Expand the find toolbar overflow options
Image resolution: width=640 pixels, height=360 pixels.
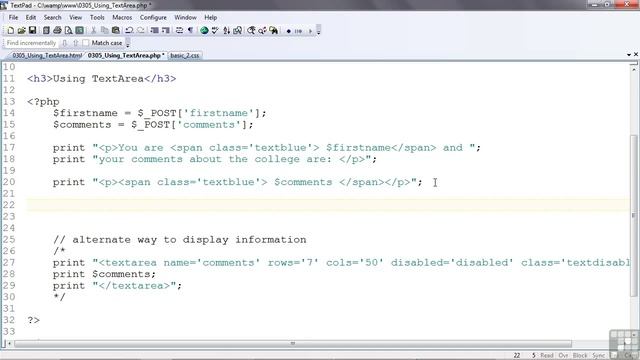click(128, 43)
